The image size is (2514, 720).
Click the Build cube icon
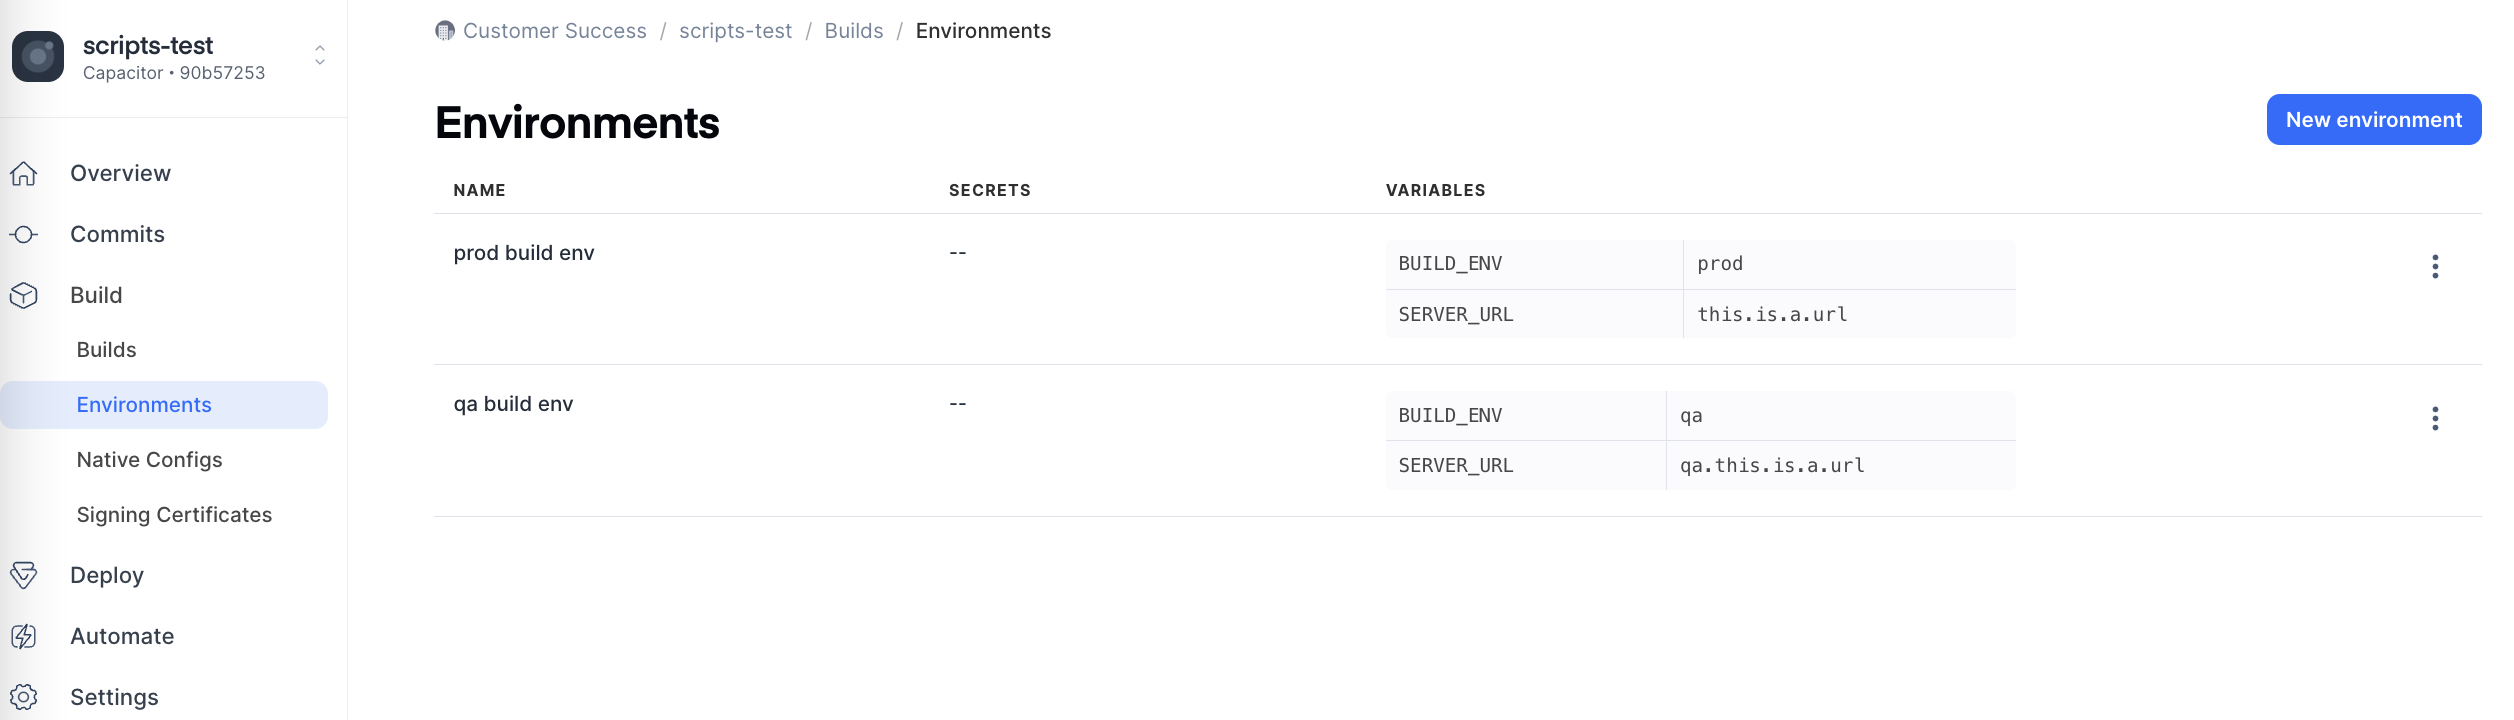pyautogui.click(x=24, y=296)
